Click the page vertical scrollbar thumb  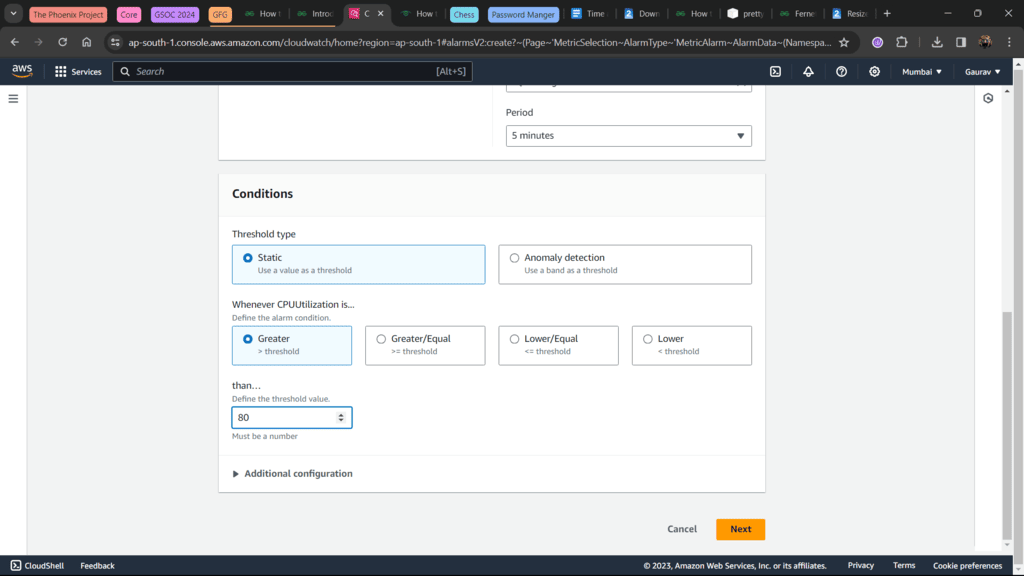1007,424
